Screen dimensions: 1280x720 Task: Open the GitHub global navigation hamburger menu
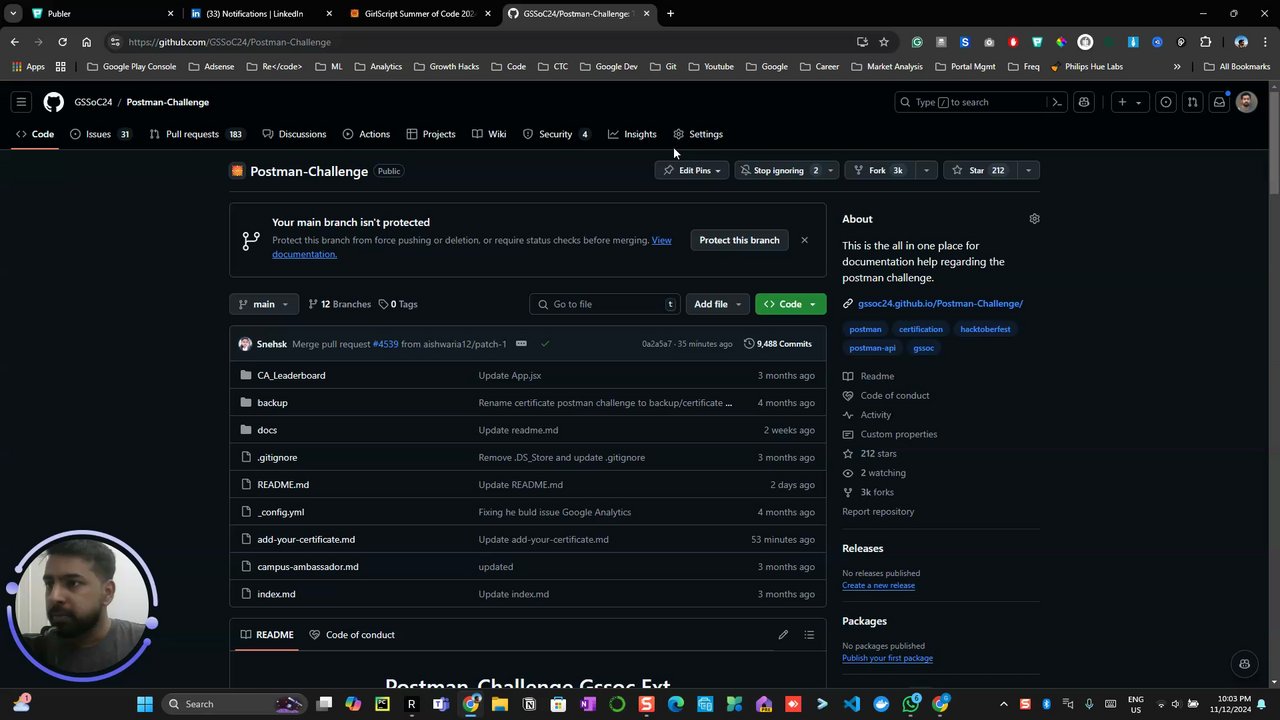click(x=21, y=102)
